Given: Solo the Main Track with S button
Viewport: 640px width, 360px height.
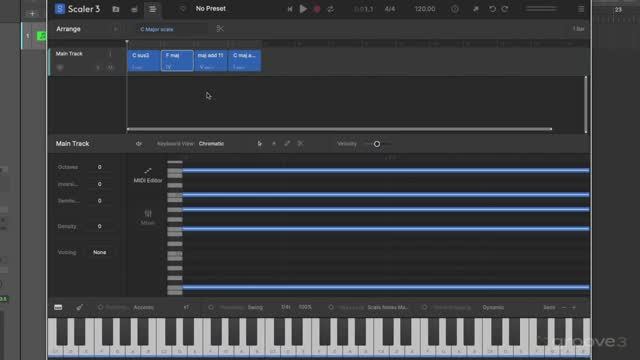Looking at the screenshot, I should [98, 68].
